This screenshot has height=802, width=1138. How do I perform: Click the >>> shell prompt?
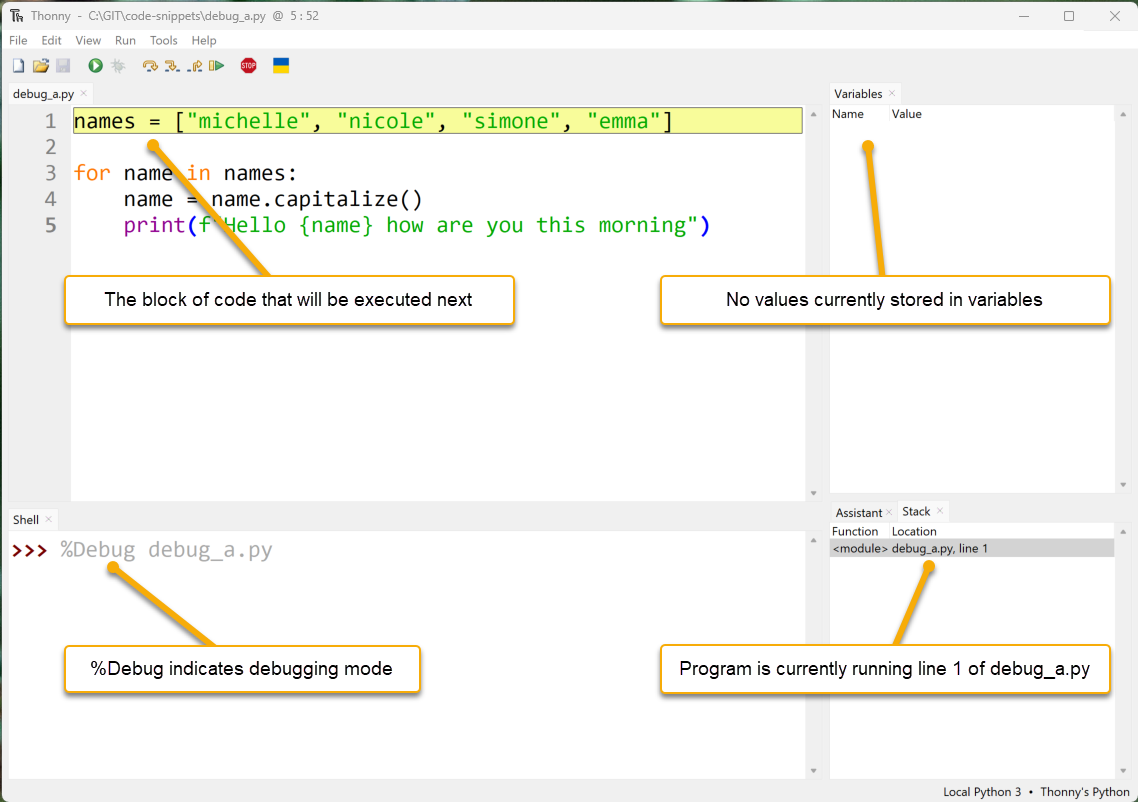(29, 551)
